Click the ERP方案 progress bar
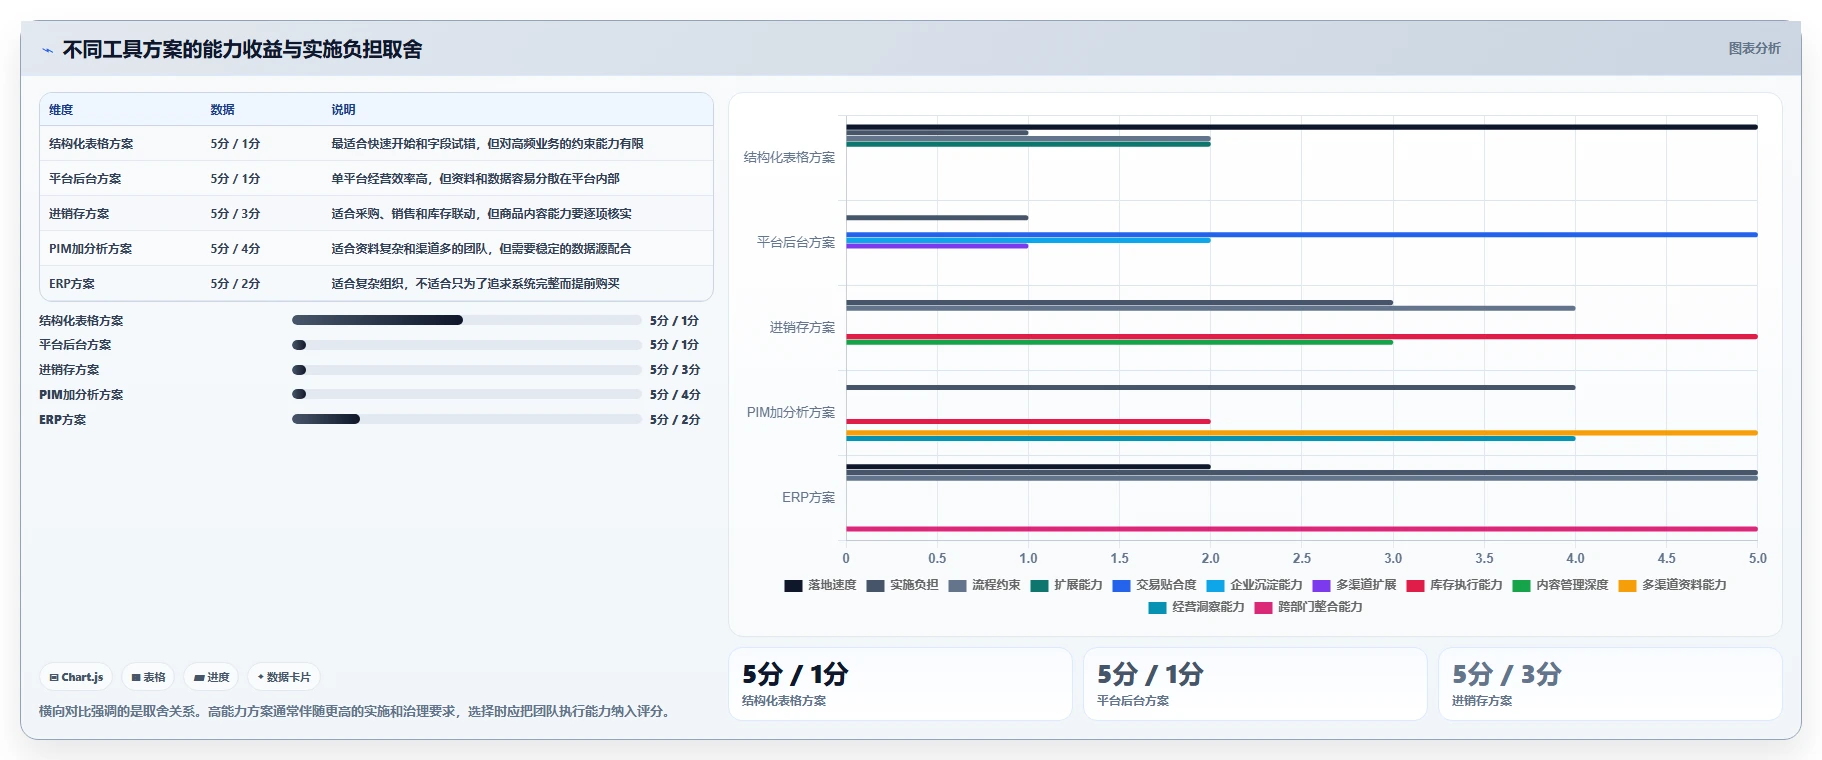Viewport: 1822px width, 760px height. pyautogui.click(x=466, y=419)
